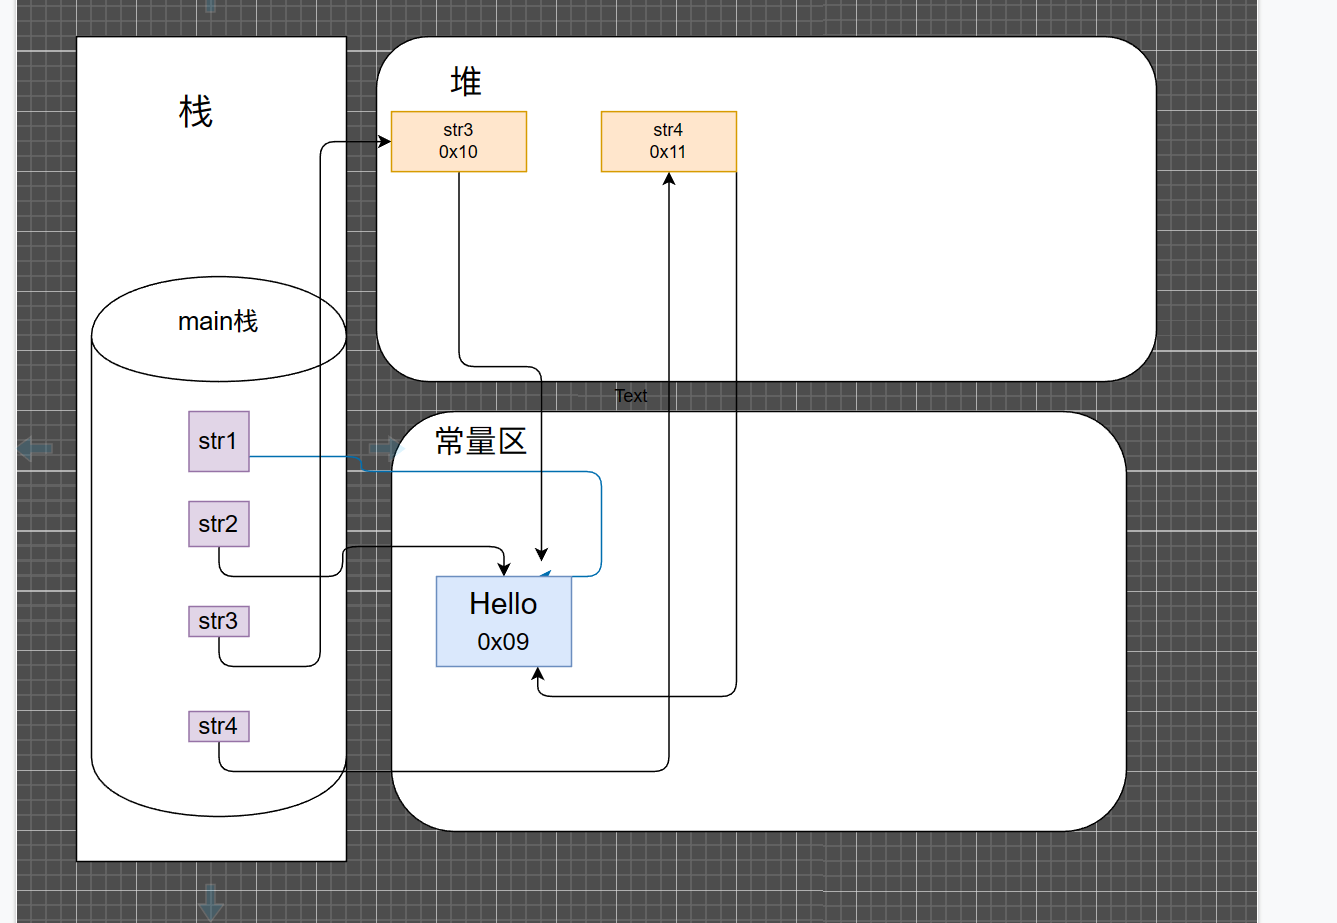The image size is (1337, 923).
Task: Click the arrowhead entering the heap str4 box
Action: point(668,180)
